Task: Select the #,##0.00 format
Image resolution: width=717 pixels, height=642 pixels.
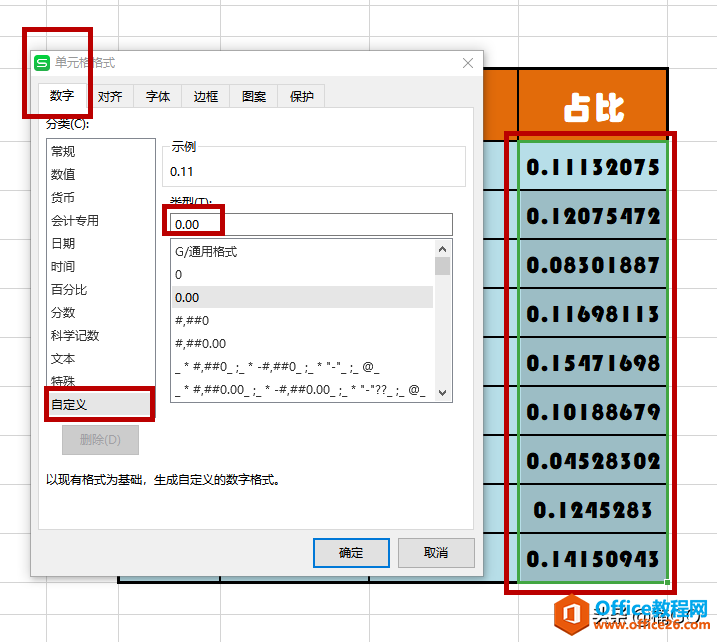Action: coord(302,343)
